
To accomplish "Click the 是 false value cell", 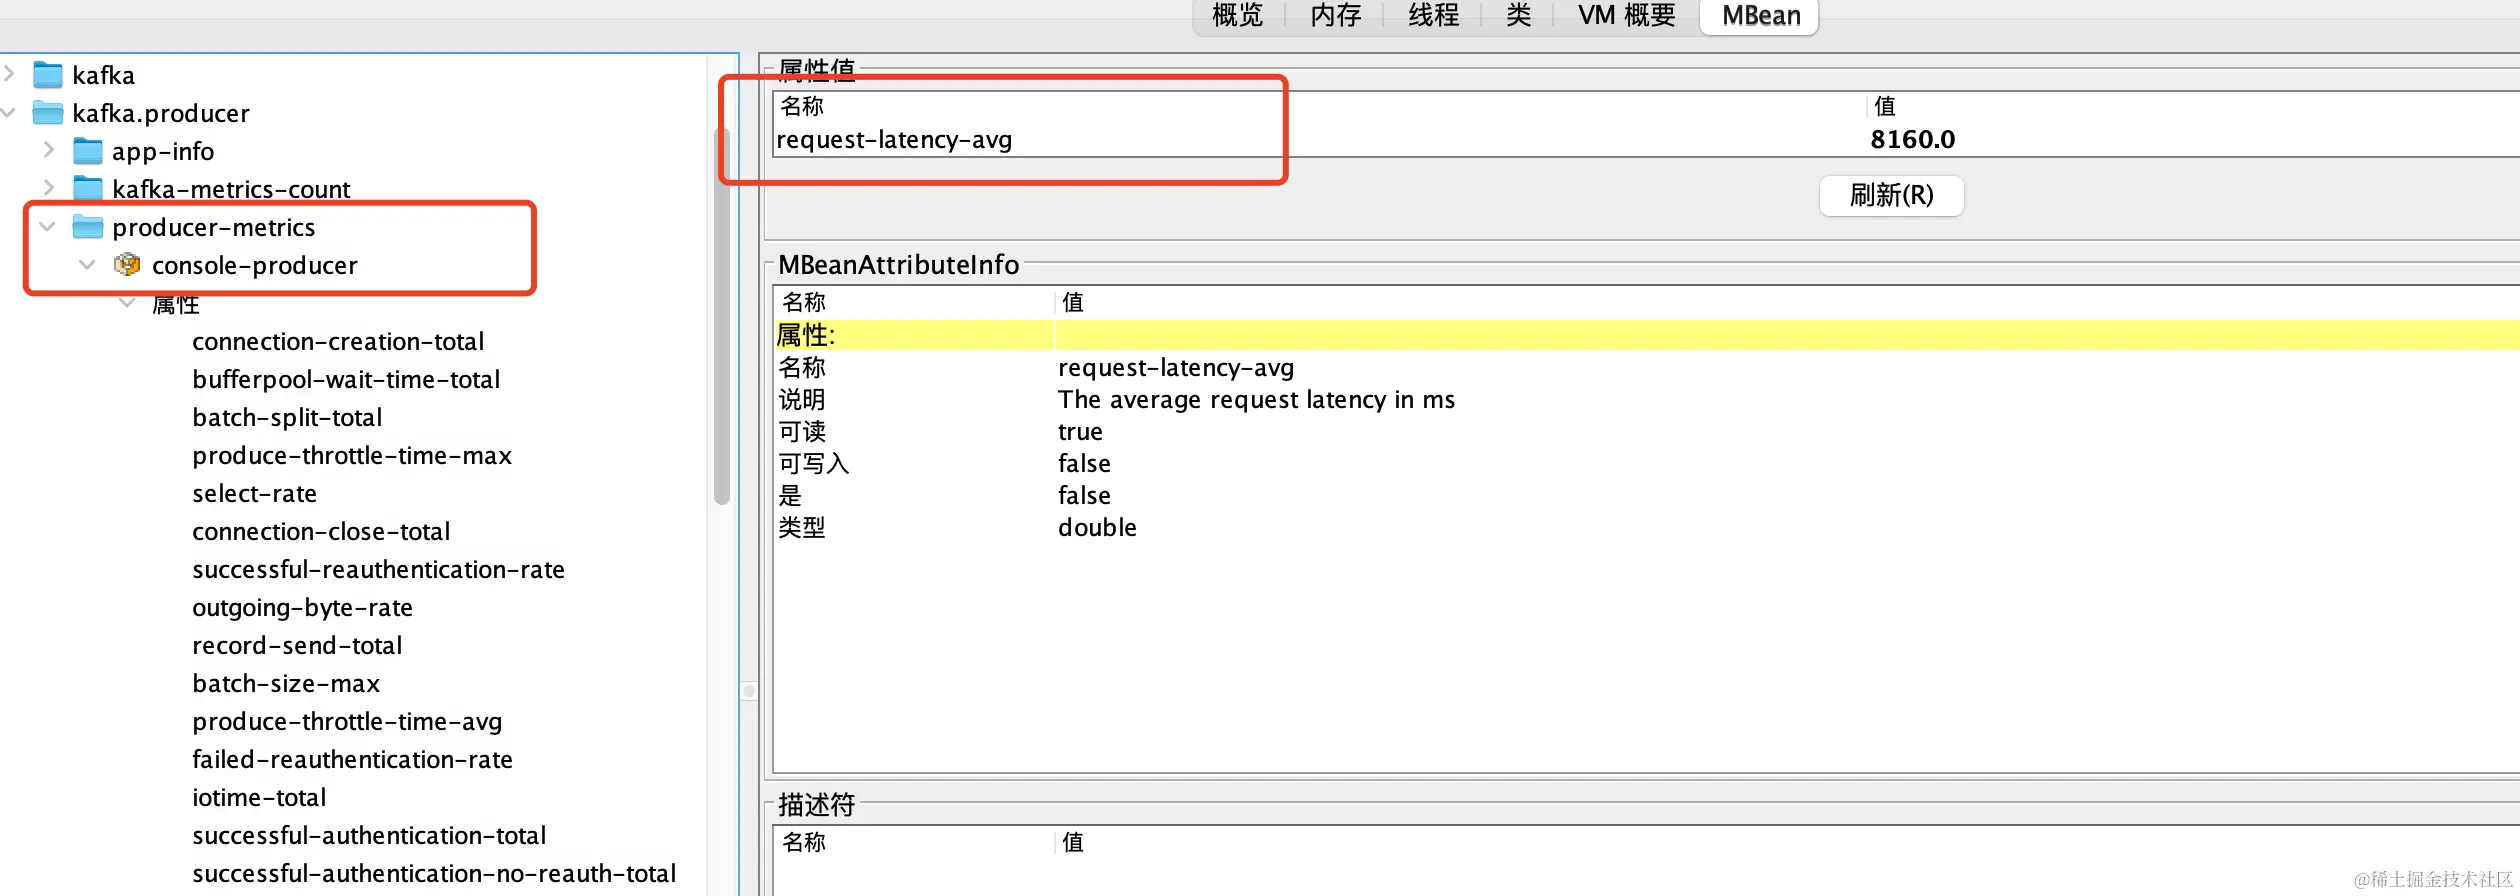I will (x=1084, y=496).
